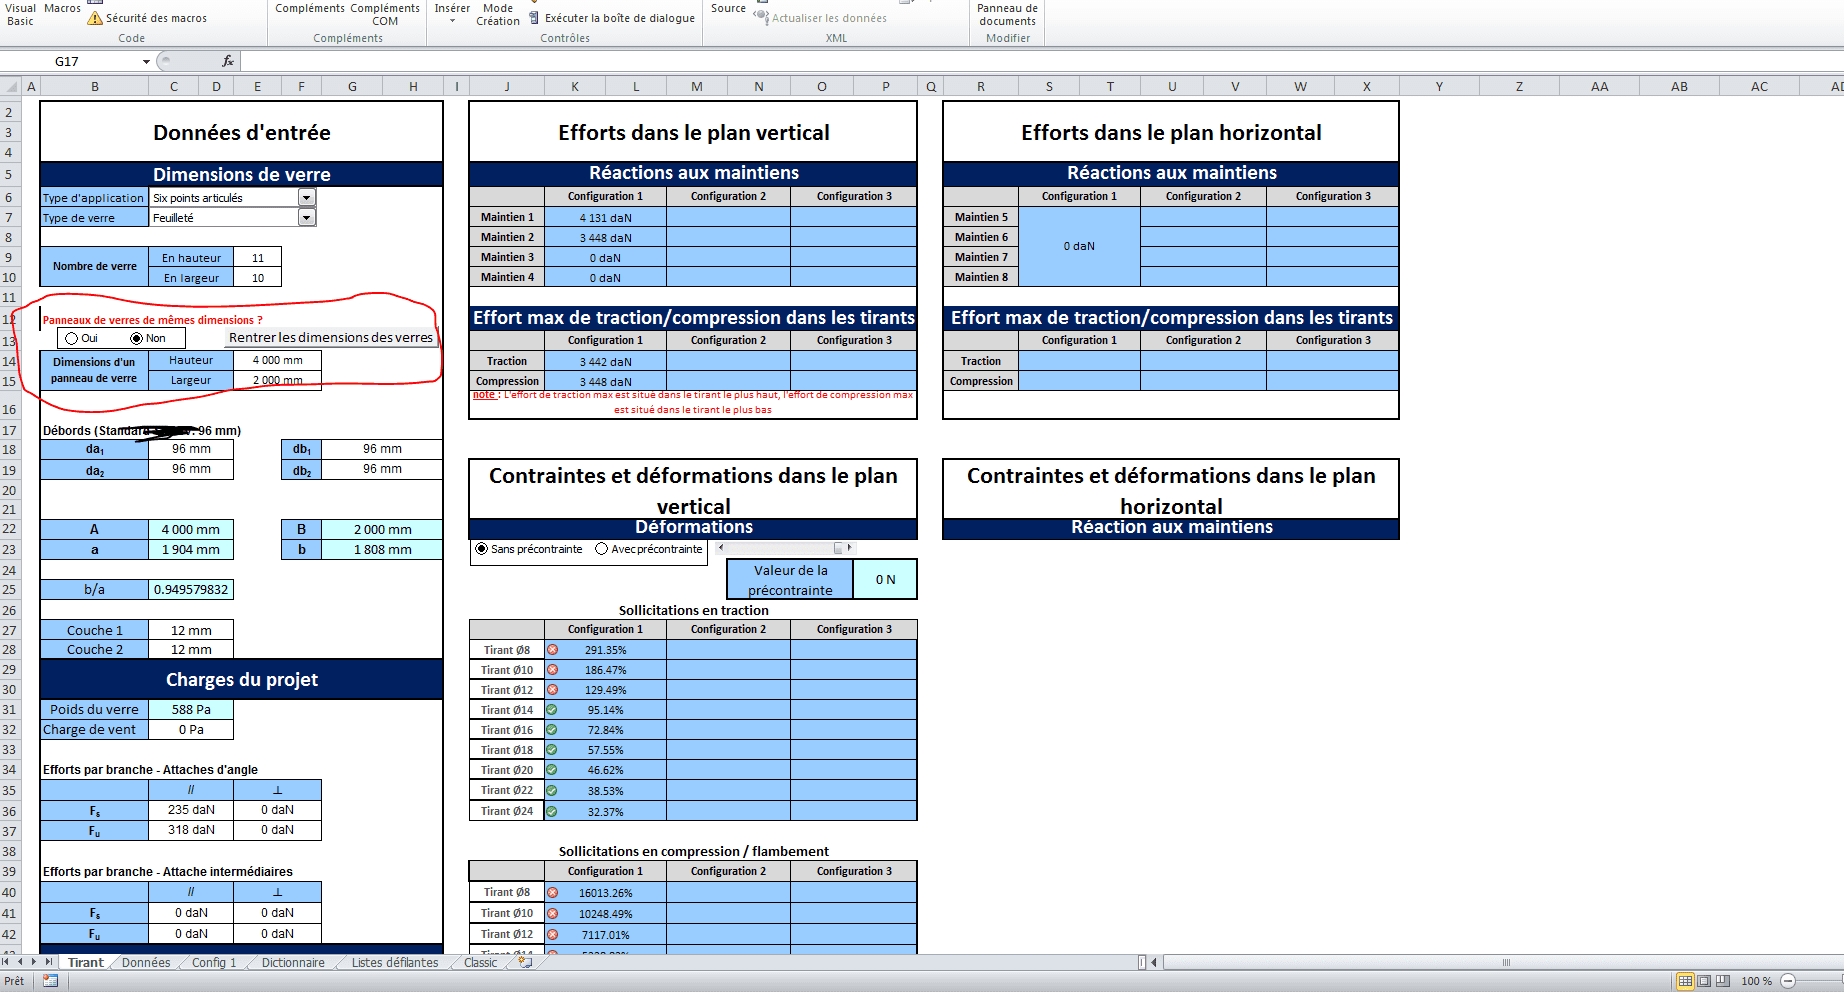Select the Non radio button
Viewport: 1844px width, 992px height.
click(x=136, y=338)
